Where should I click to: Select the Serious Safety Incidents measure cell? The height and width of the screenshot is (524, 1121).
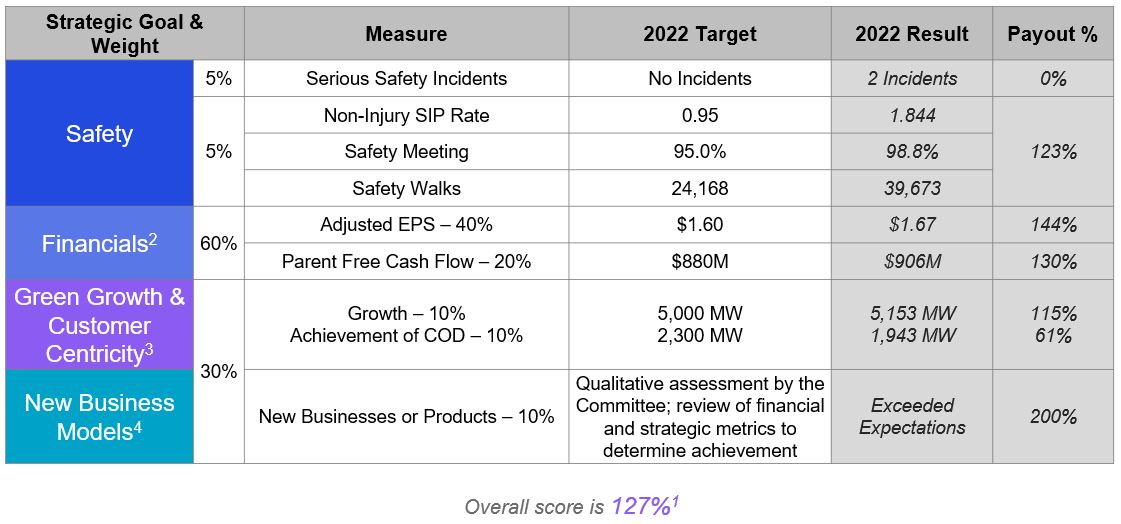coord(406,78)
